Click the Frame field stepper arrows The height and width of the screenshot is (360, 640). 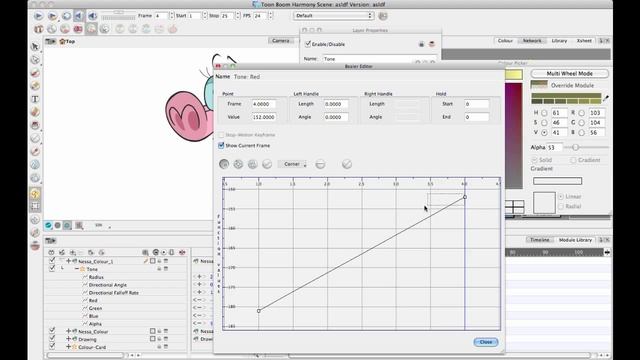(x=171, y=16)
